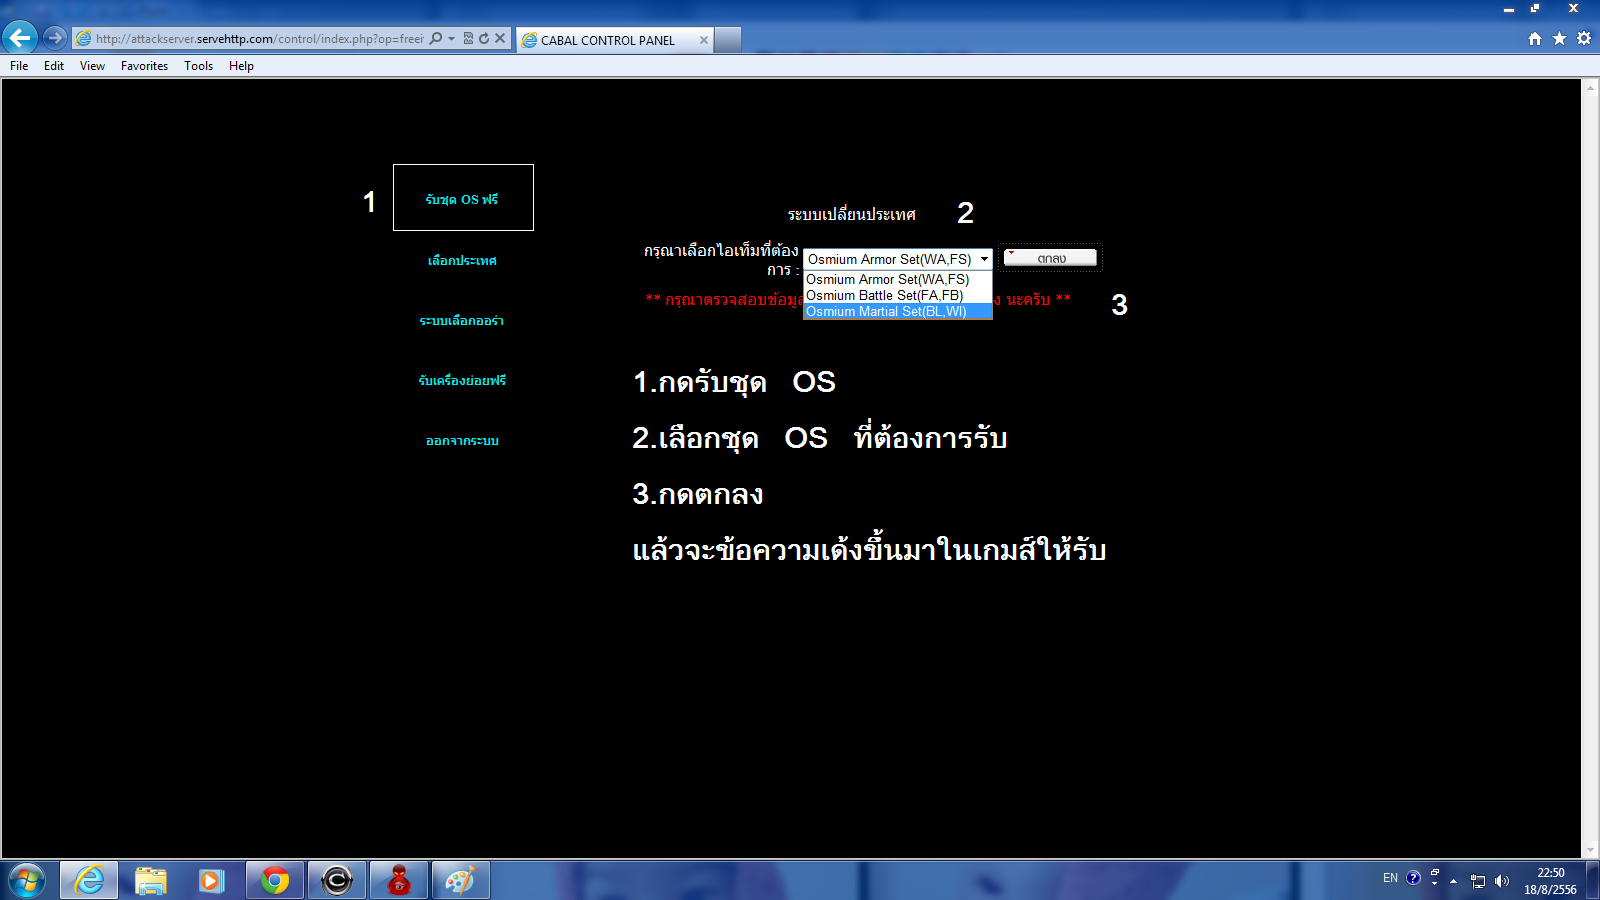Open Windows Explorer from the taskbar
Screen dimensions: 1600x900
click(151, 881)
